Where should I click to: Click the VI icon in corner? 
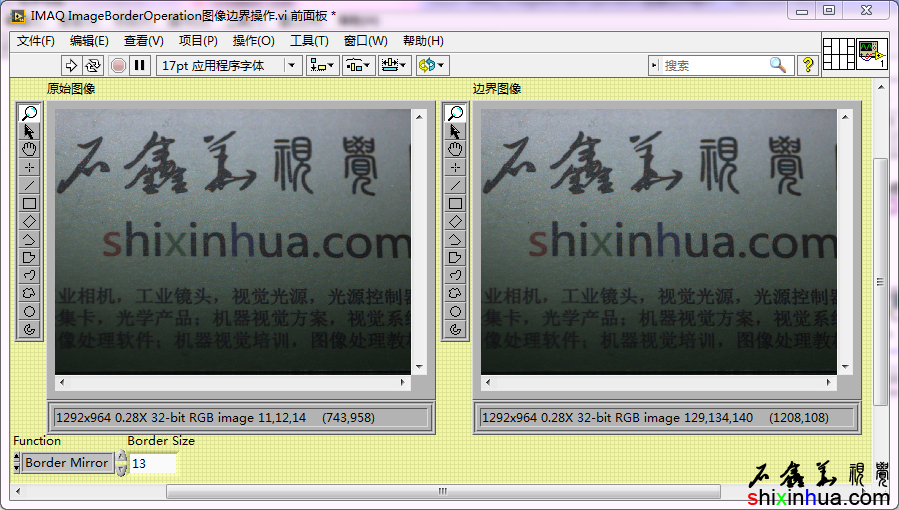tap(872, 54)
